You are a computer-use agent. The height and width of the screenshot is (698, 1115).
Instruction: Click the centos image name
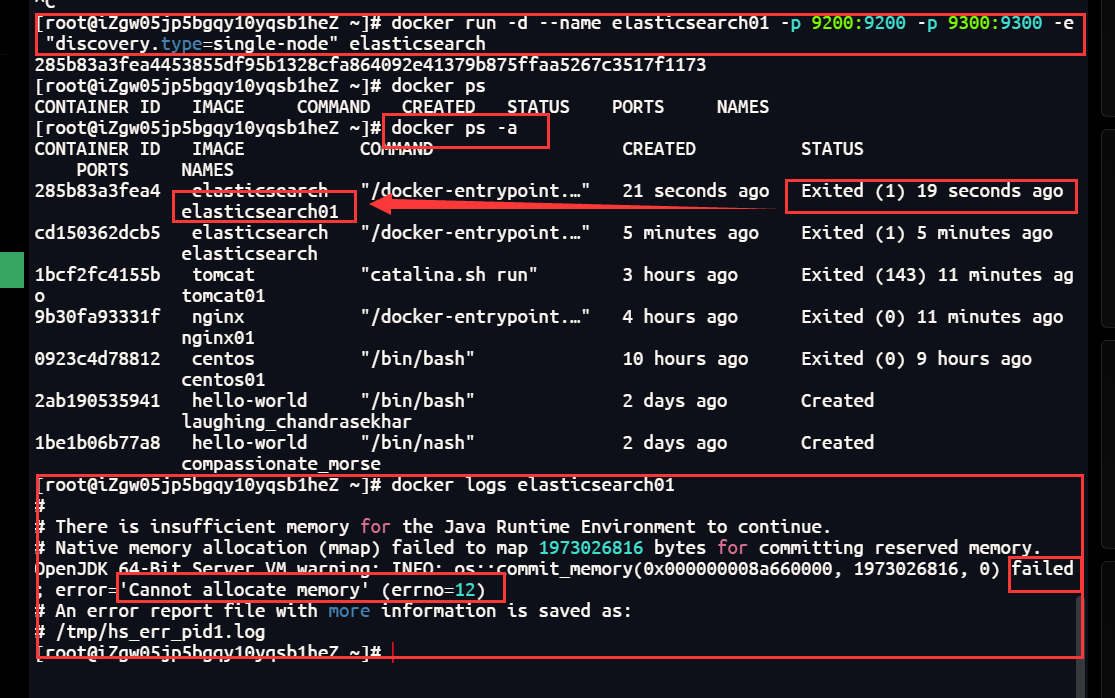pyautogui.click(x=223, y=359)
